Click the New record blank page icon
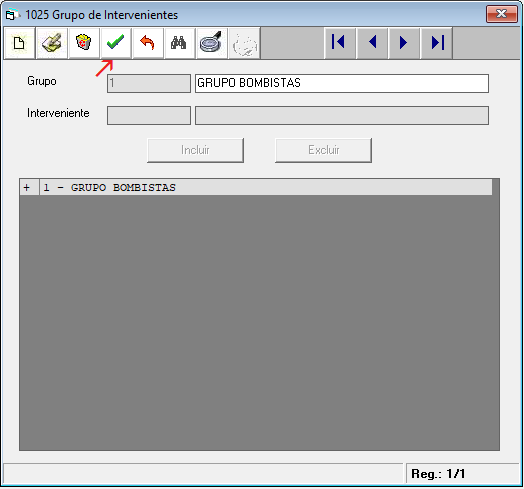 (19, 43)
